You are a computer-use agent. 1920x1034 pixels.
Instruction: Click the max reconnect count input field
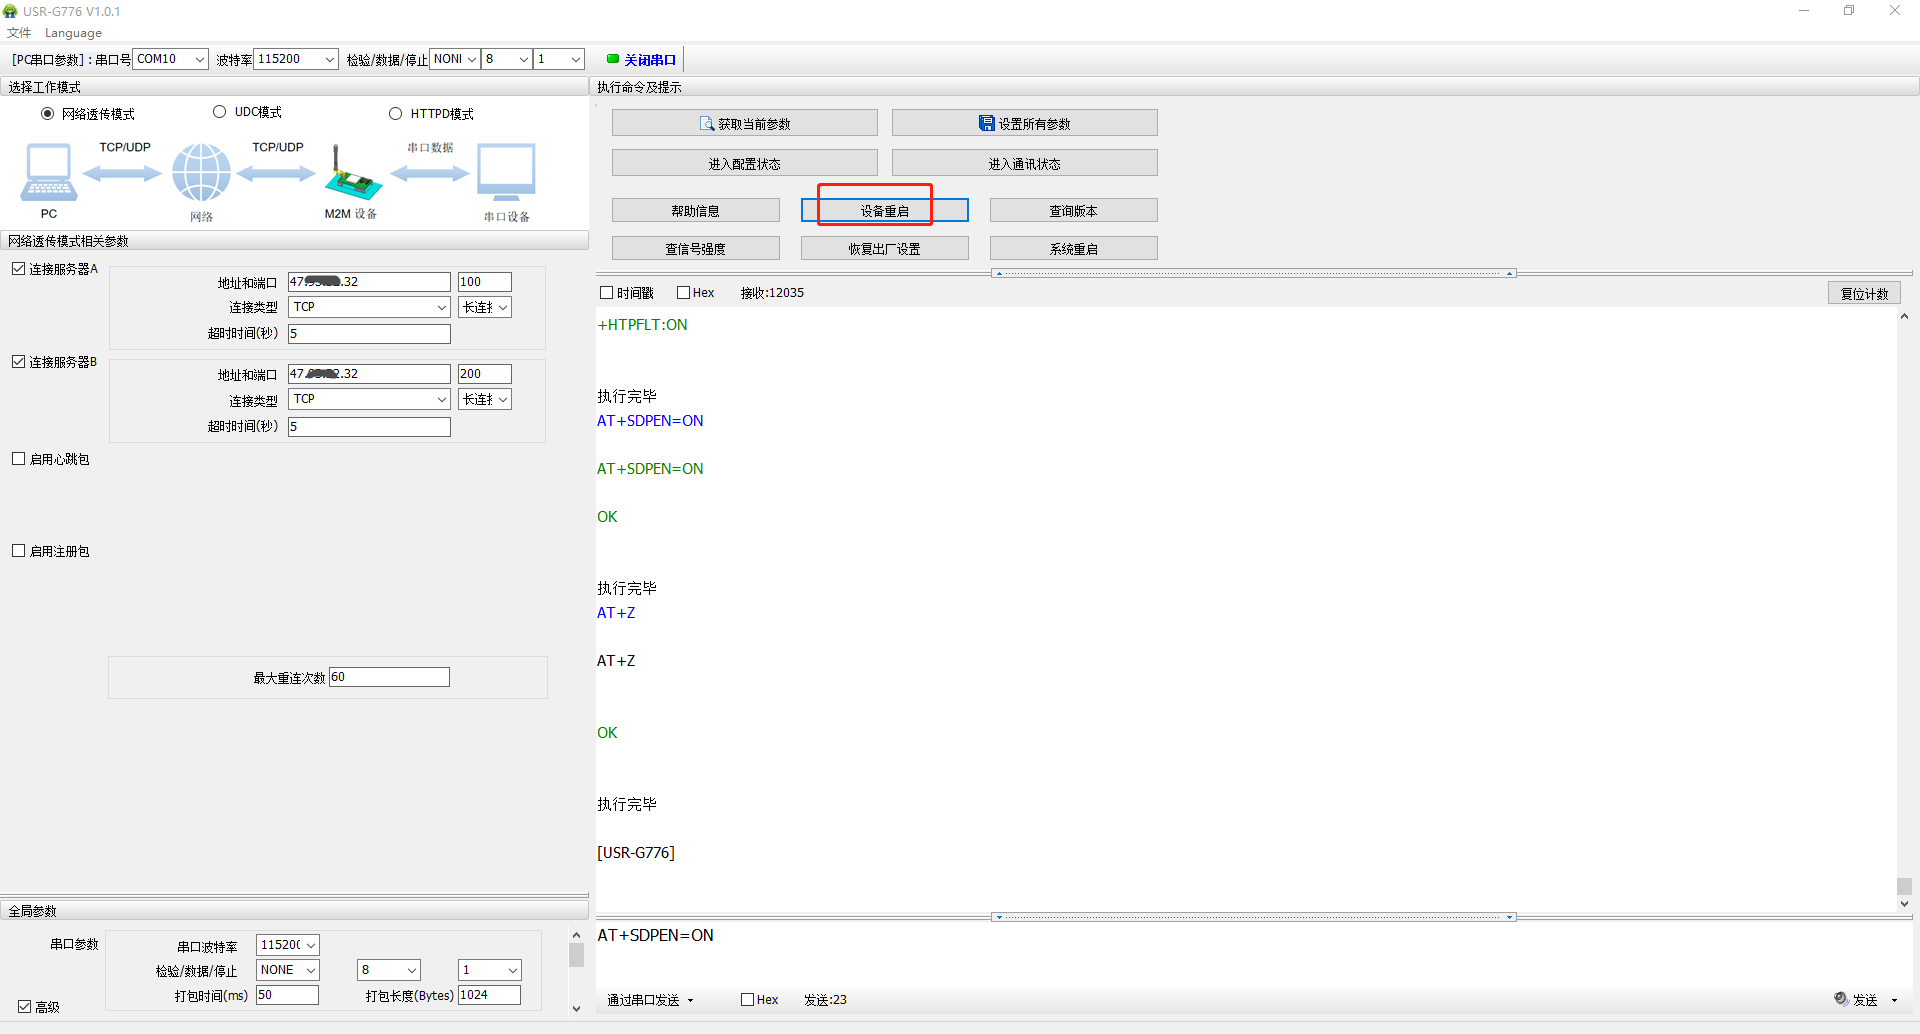point(389,677)
